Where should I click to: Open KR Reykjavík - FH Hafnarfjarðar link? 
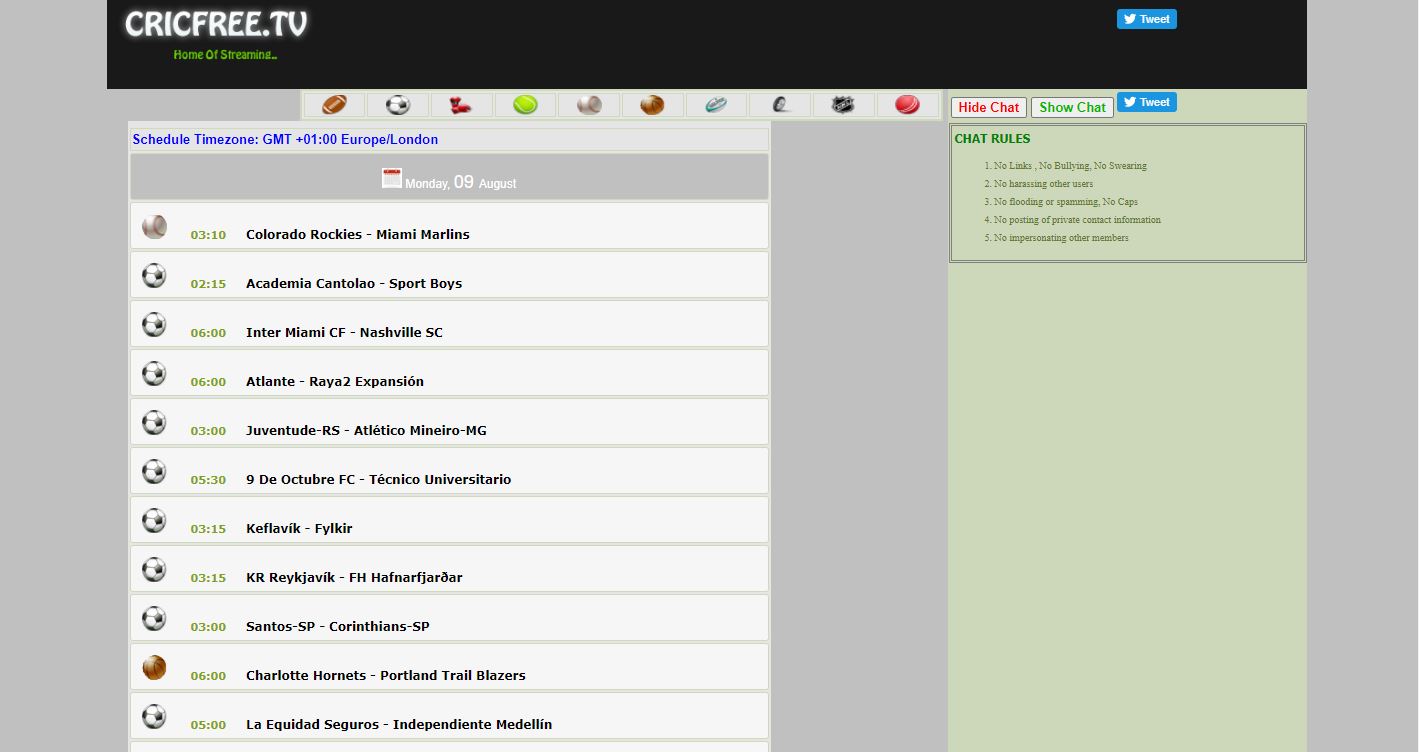tap(354, 577)
